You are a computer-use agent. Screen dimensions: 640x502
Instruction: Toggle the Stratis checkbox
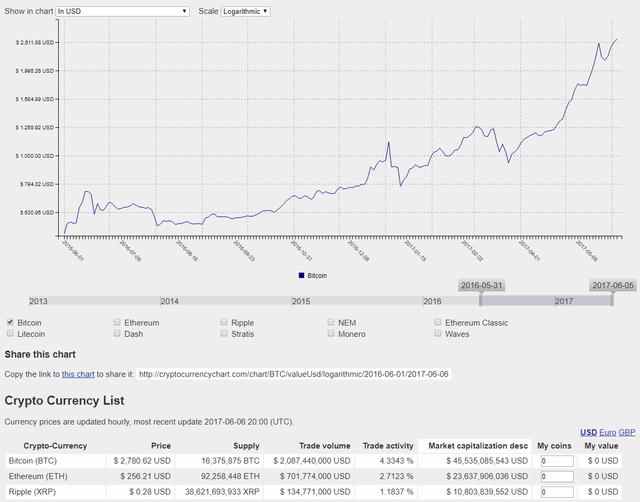pos(224,333)
